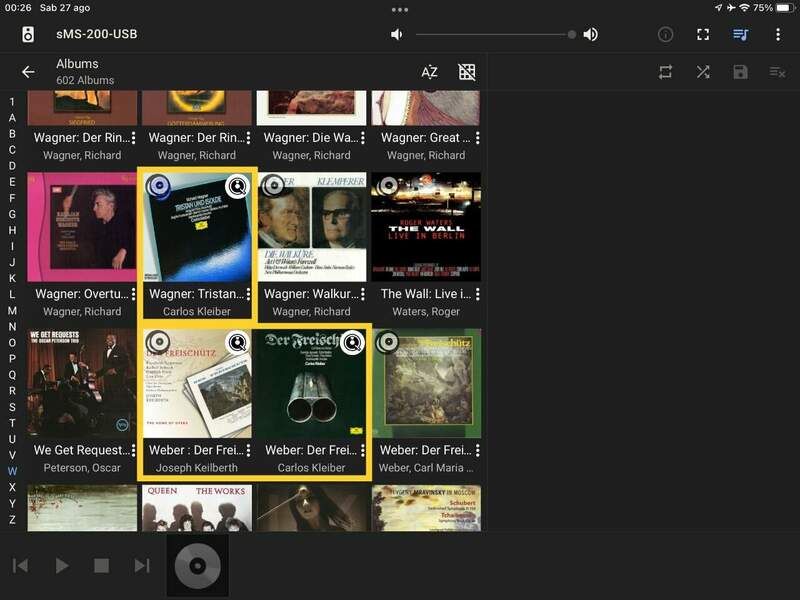Screen dimensions: 800x600
Task: Toggle repeat mode
Action: (665, 72)
